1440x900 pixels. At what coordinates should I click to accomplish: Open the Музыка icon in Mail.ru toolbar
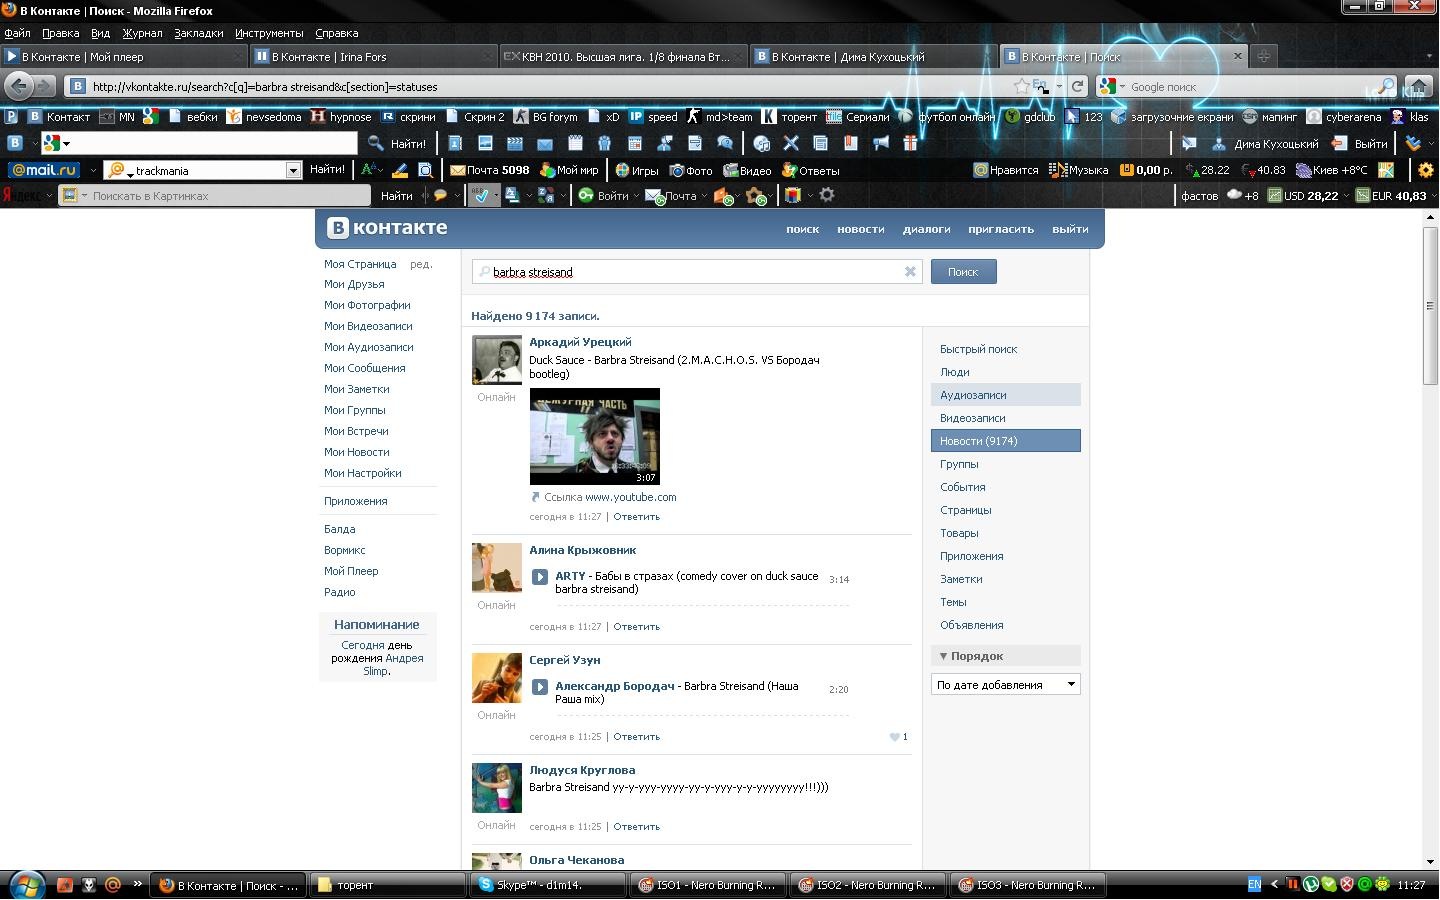1061,170
